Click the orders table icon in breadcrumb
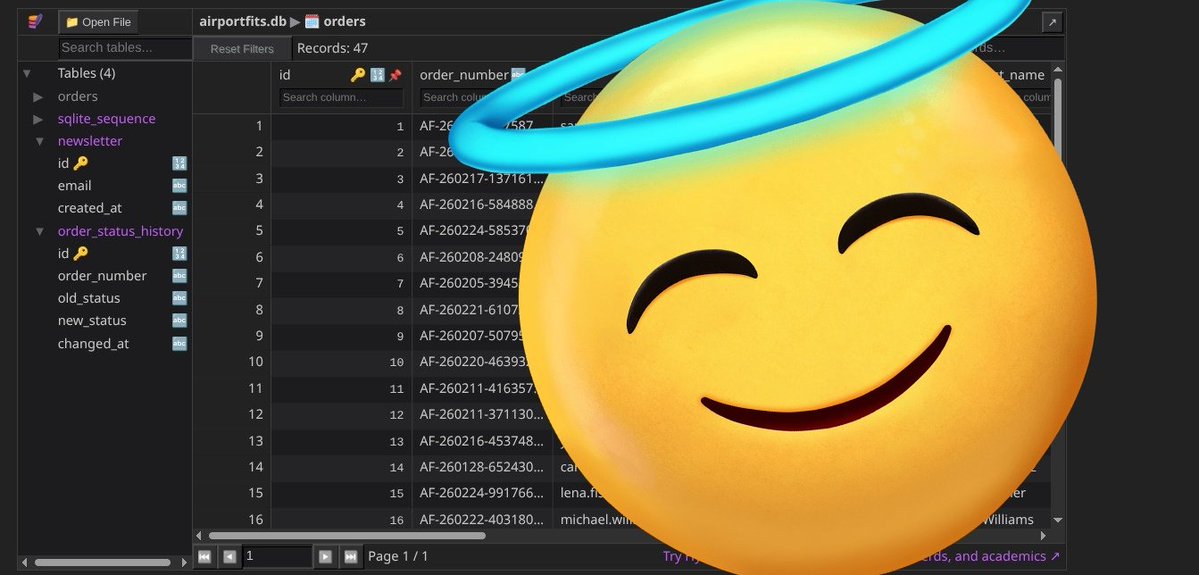This screenshot has height=575, width=1199. tap(312, 21)
